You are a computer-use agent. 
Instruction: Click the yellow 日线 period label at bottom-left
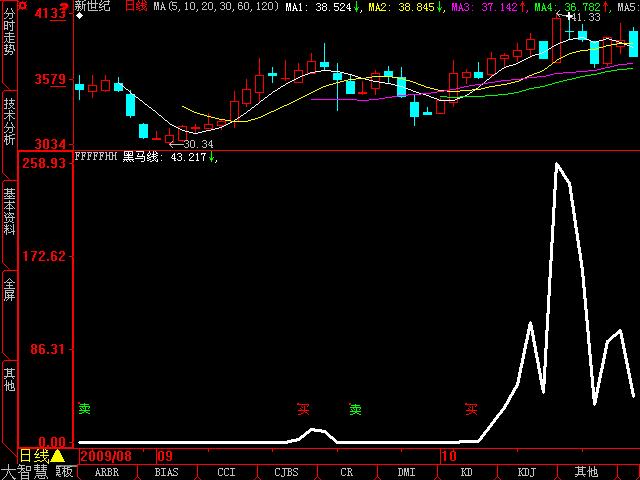tap(35, 456)
